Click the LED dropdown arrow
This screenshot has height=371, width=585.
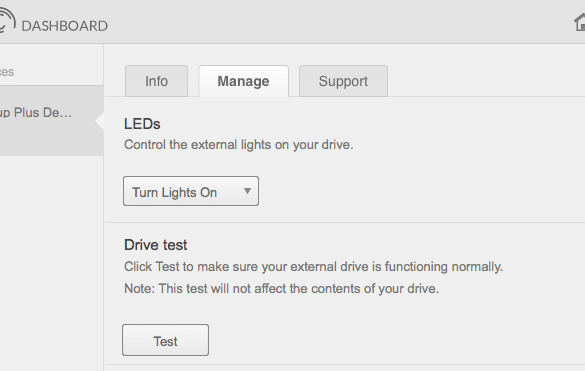pyautogui.click(x=247, y=191)
